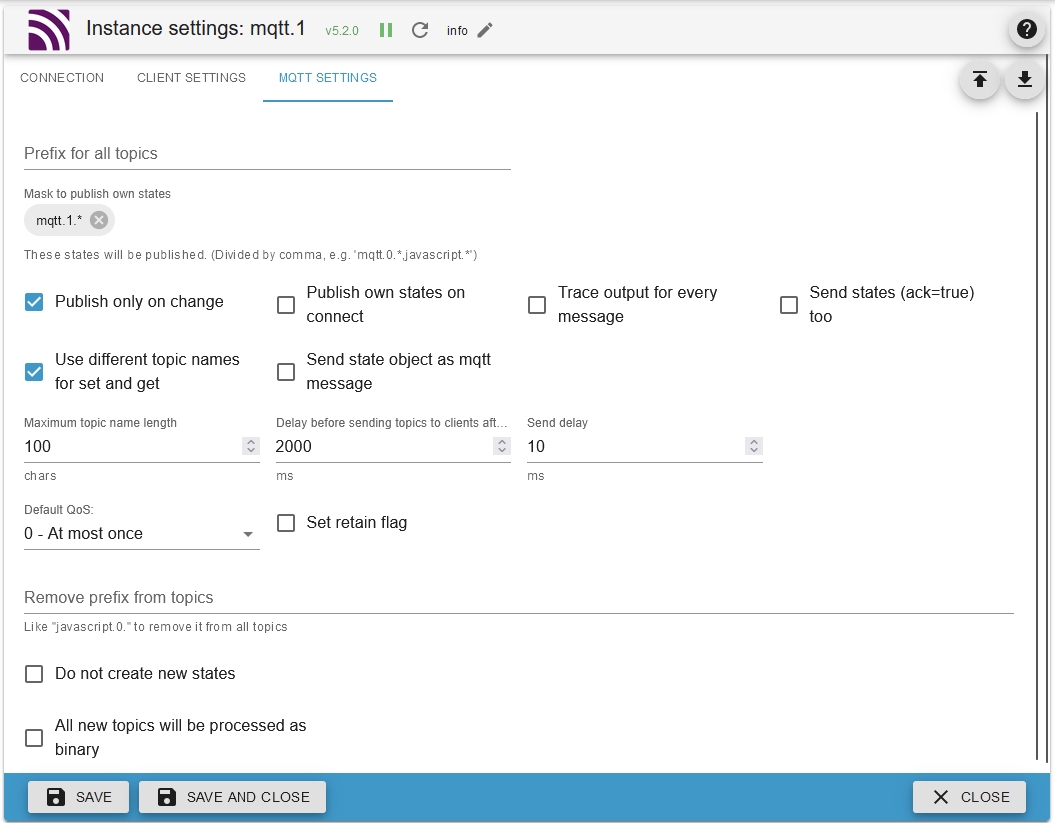Click the purple MQTT adapter logo
1055x823 pixels.
coord(48,30)
